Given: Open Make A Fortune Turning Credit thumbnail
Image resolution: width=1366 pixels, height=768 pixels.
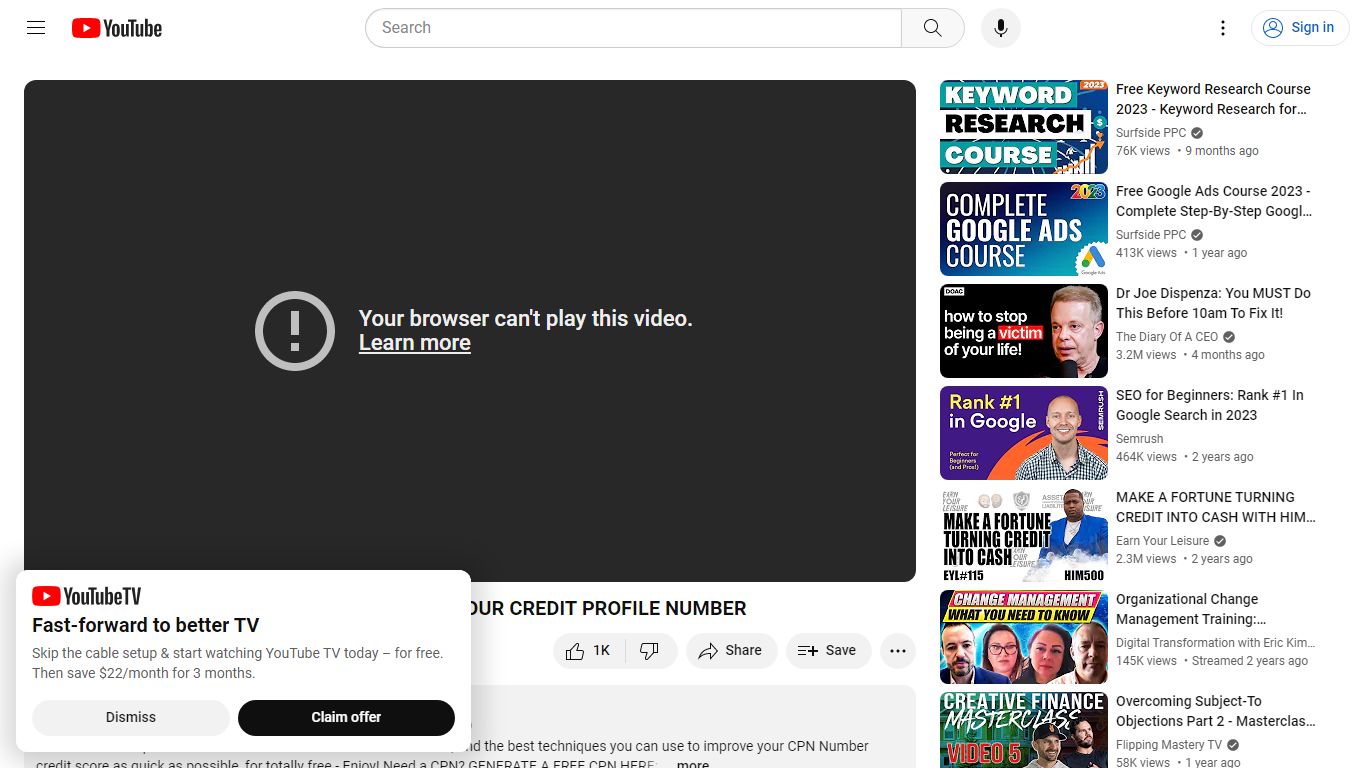Looking at the screenshot, I should point(1024,535).
